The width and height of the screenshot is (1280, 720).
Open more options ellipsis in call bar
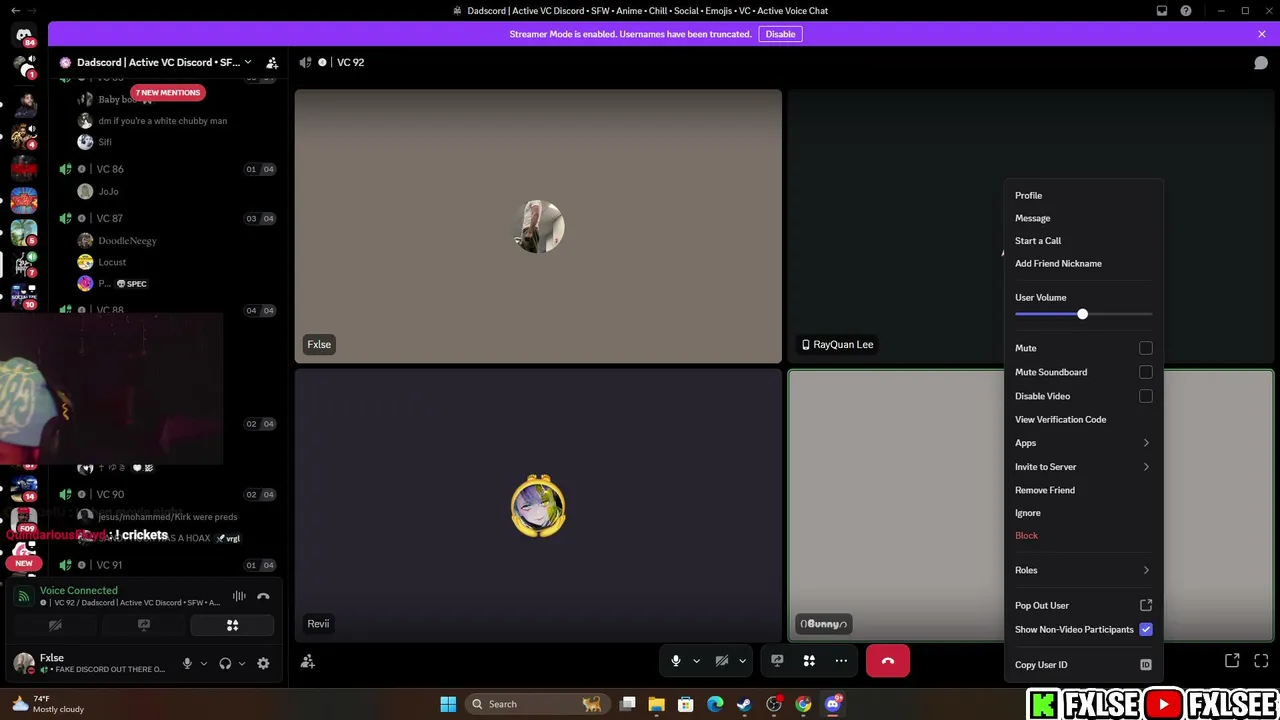(x=841, y=661)
